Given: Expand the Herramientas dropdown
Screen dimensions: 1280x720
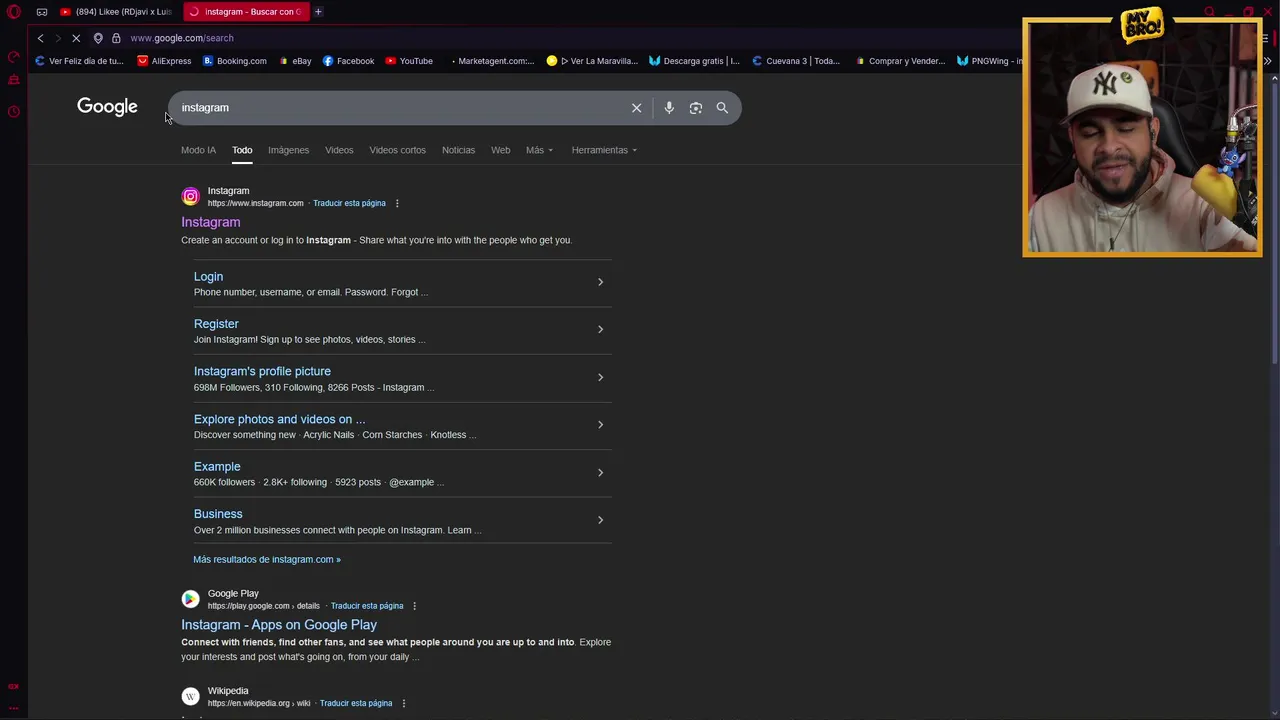Looking at the screenshot, I should 604,150.
